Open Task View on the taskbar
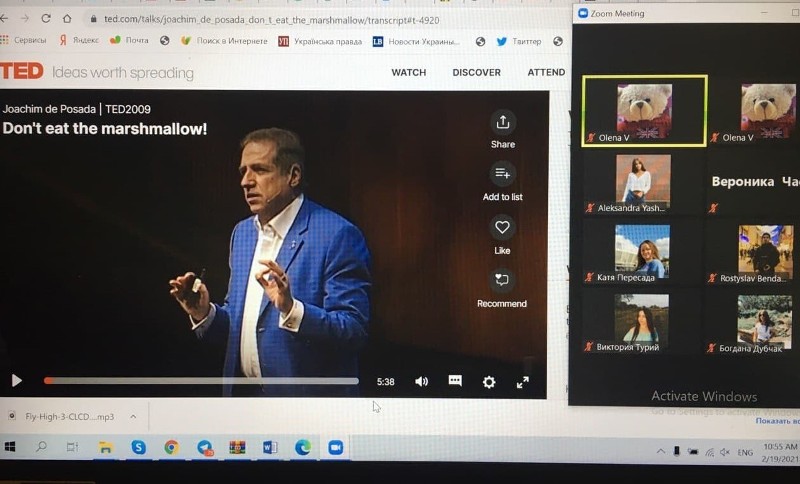800x484 pixels. tap(72, 447)
